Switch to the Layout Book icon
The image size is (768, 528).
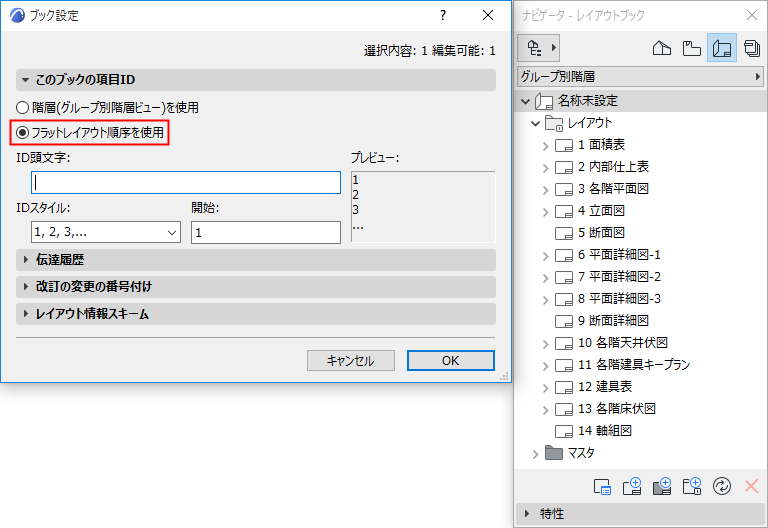tap(722, 48)
